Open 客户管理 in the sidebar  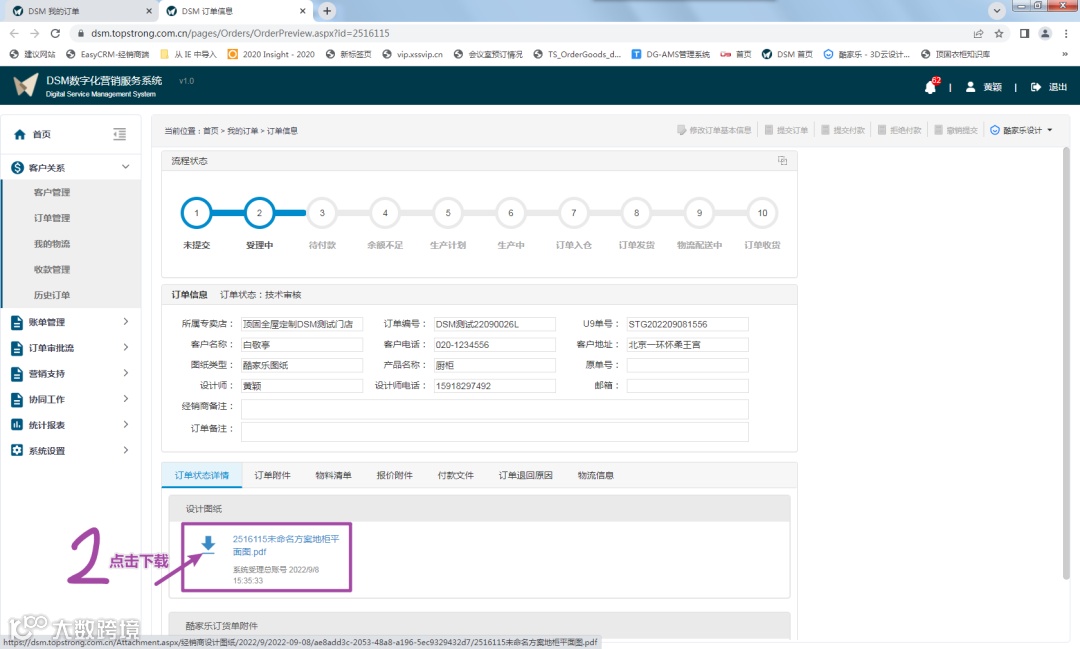coord(52,192)
